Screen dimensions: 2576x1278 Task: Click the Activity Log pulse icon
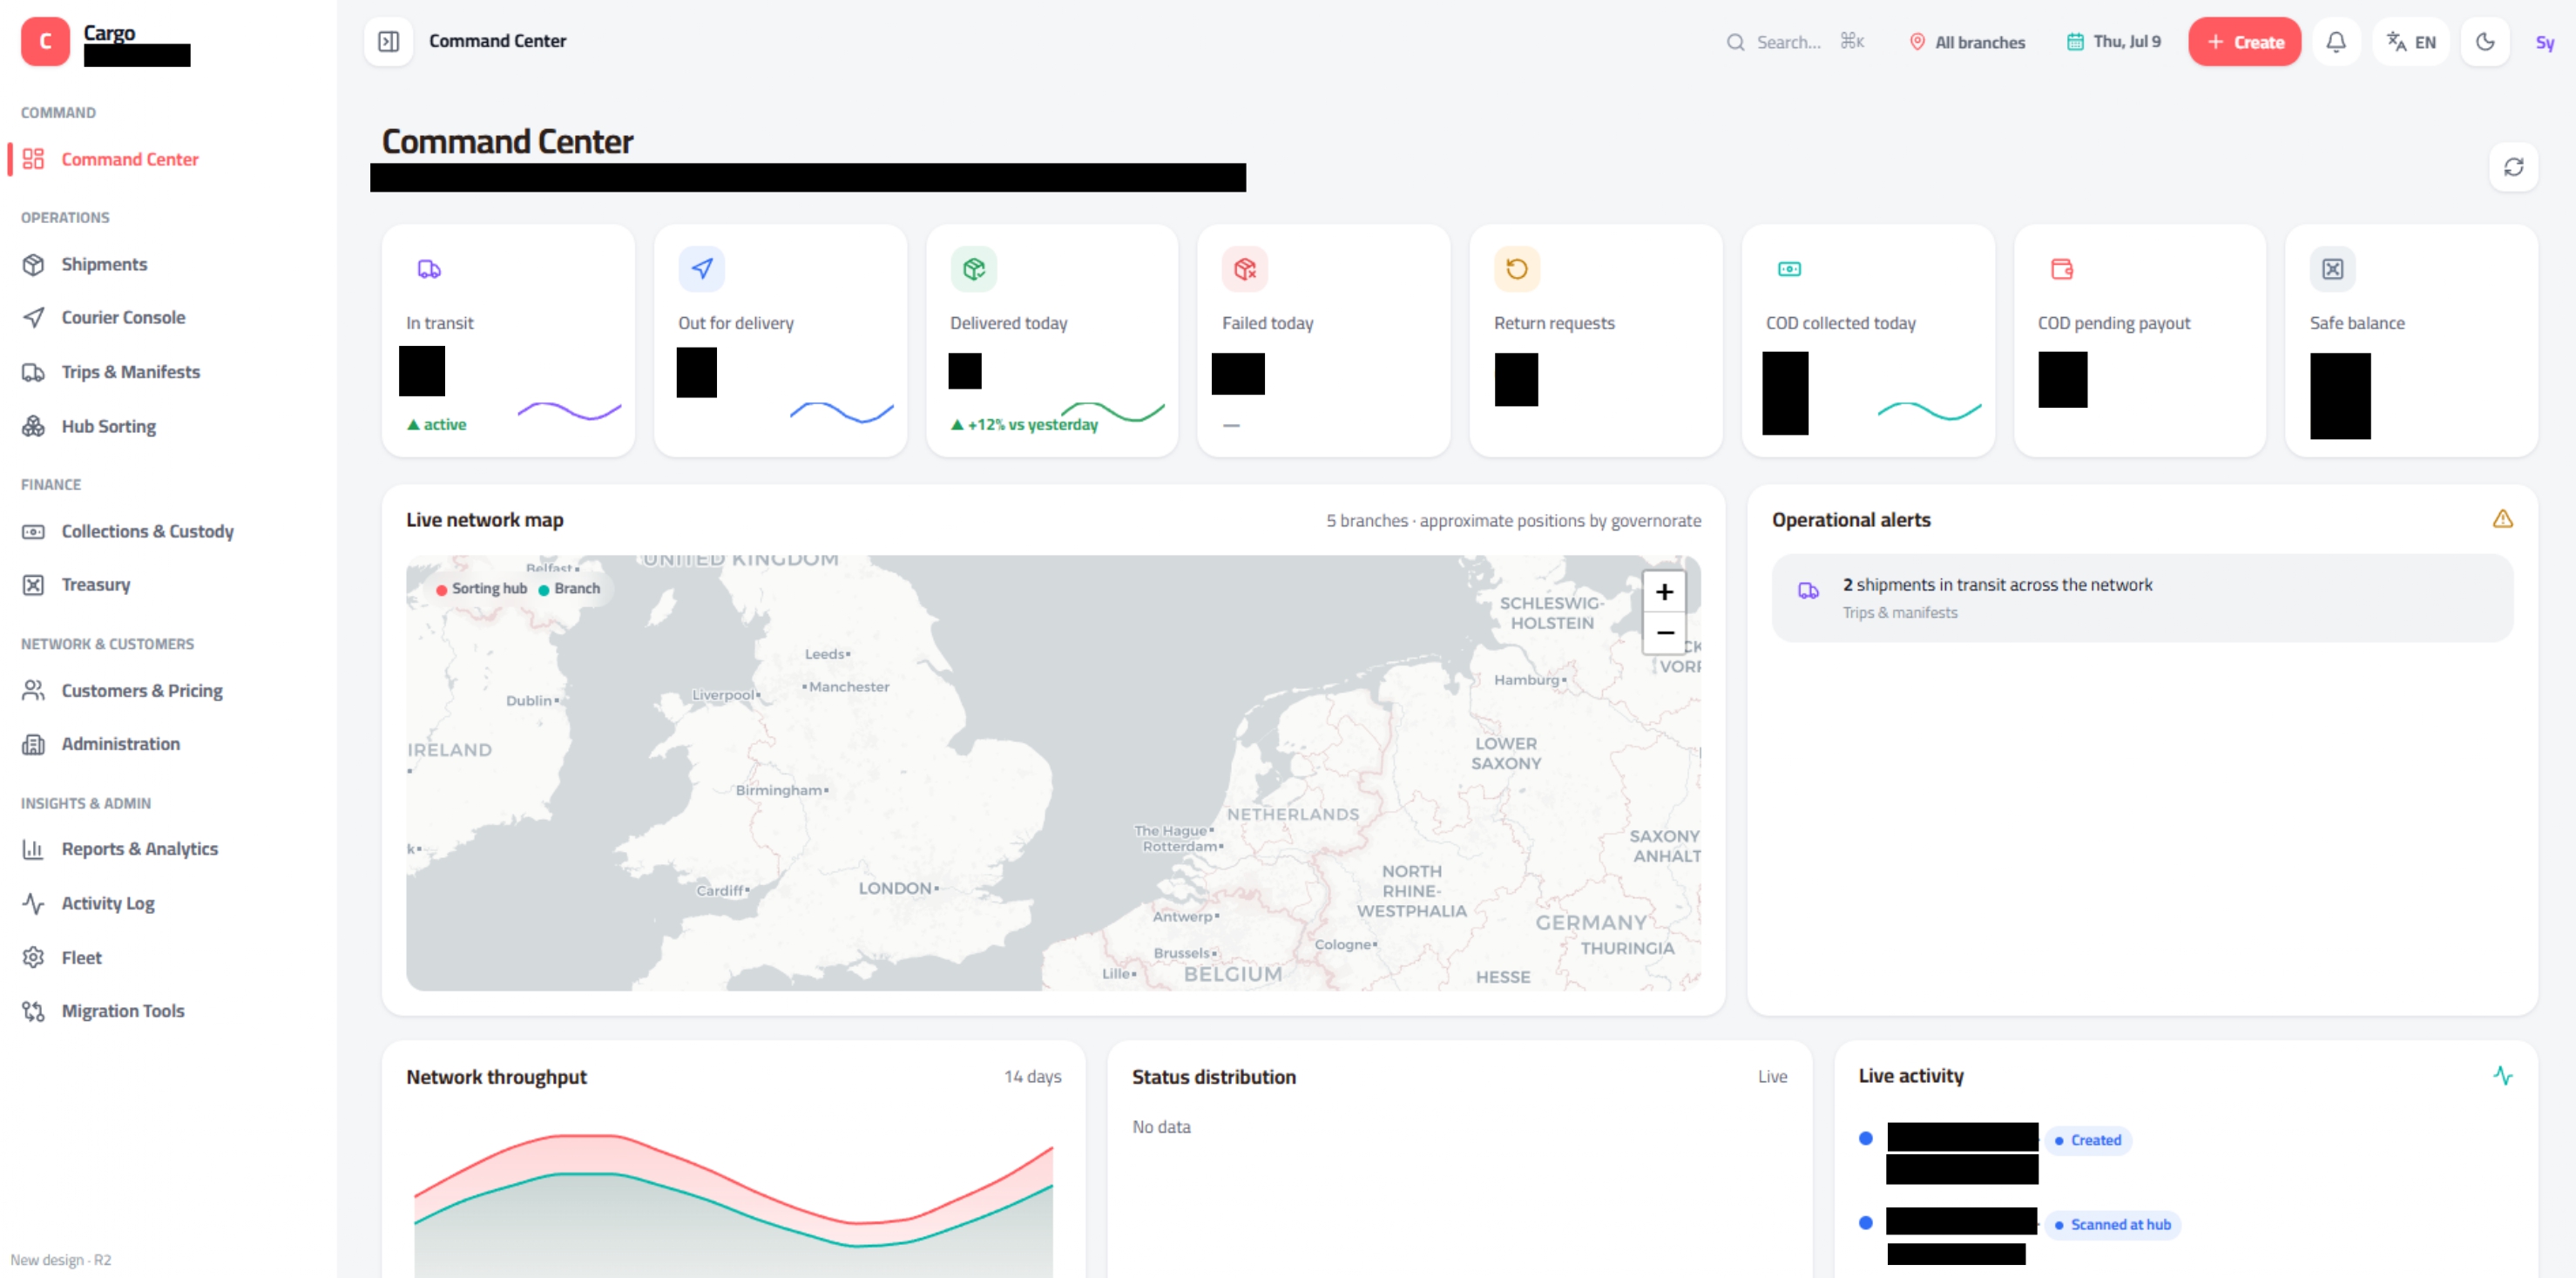(33, 903)
